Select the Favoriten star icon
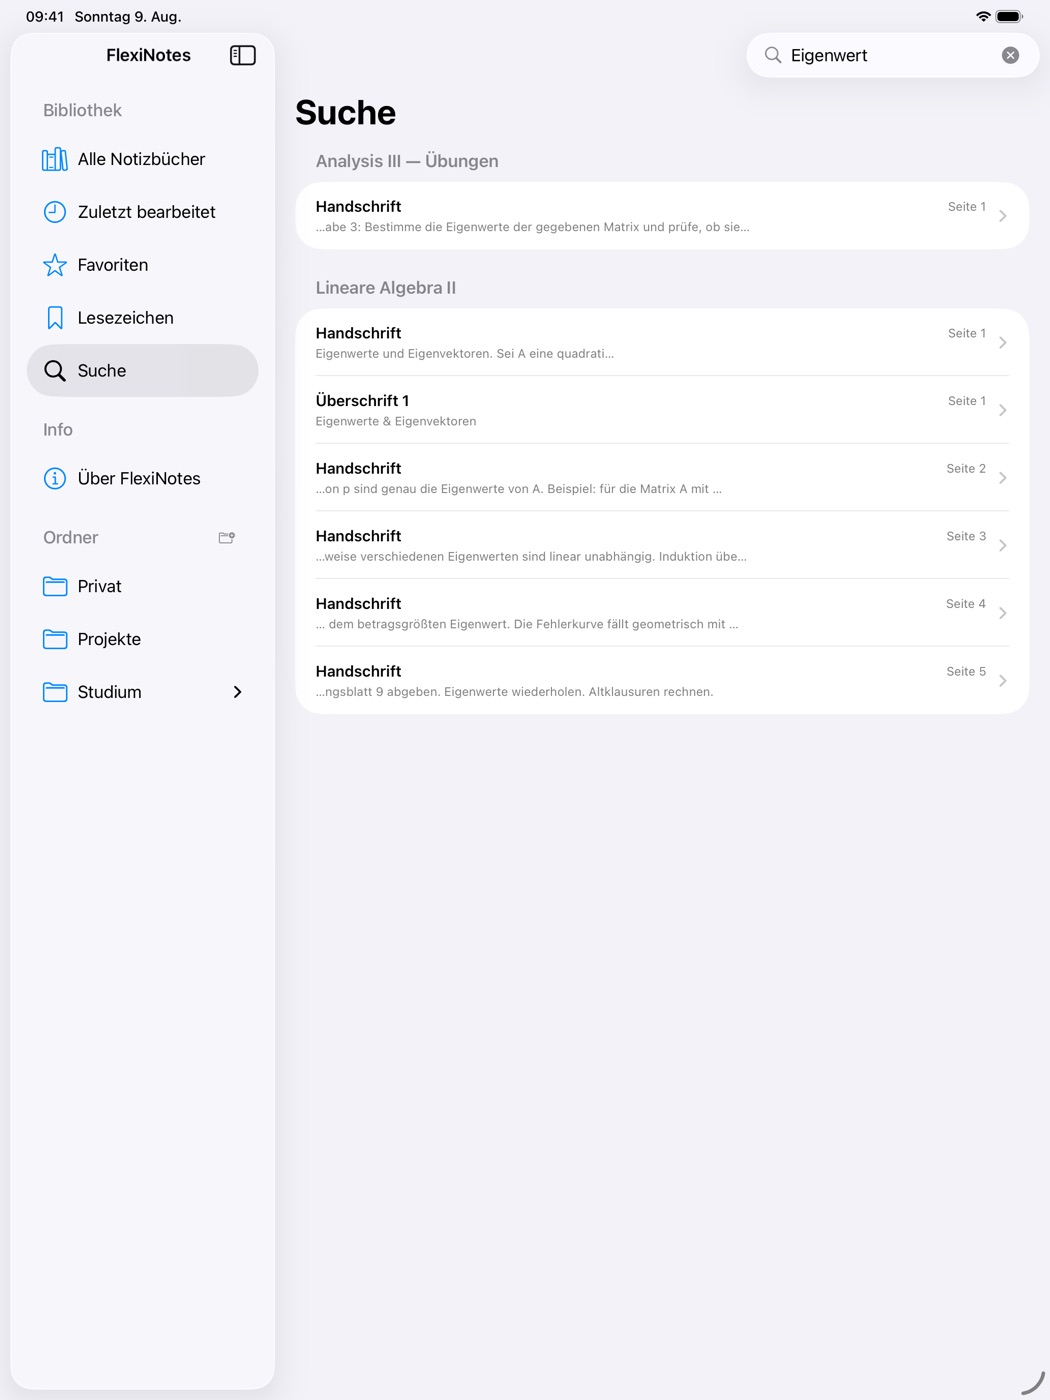This screenshot has width=1050, height=1400. 55,265
